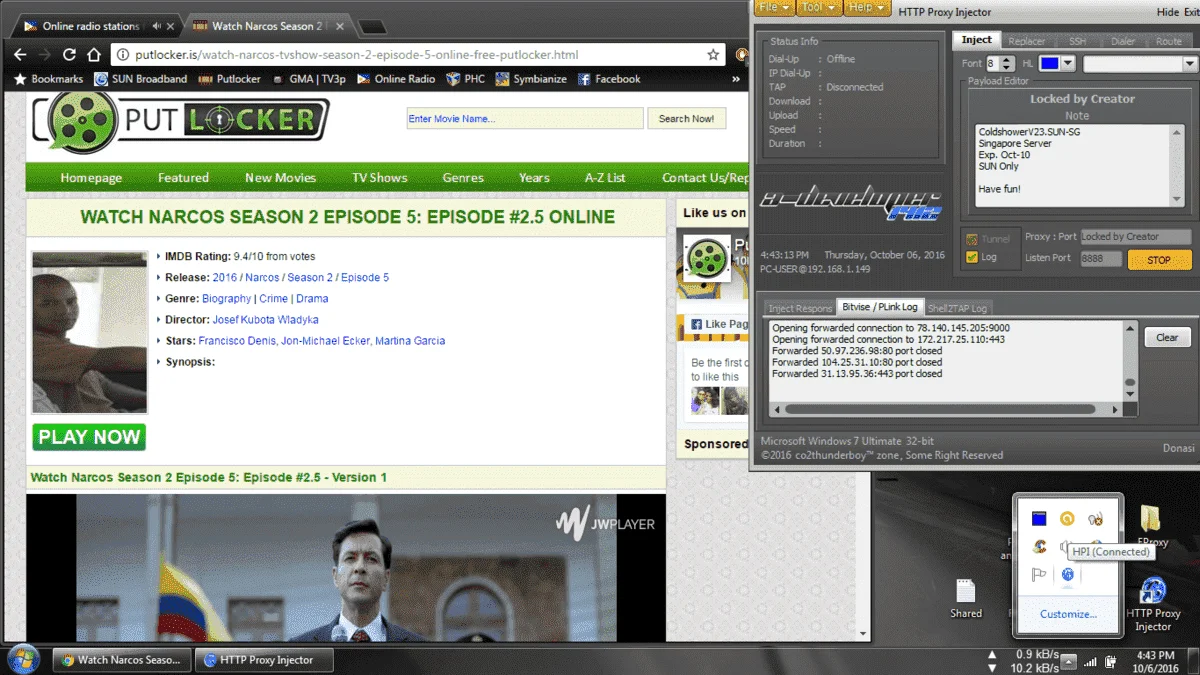
Task: Open the Shell2TAP Log tab
Action: tap(957, 308)
